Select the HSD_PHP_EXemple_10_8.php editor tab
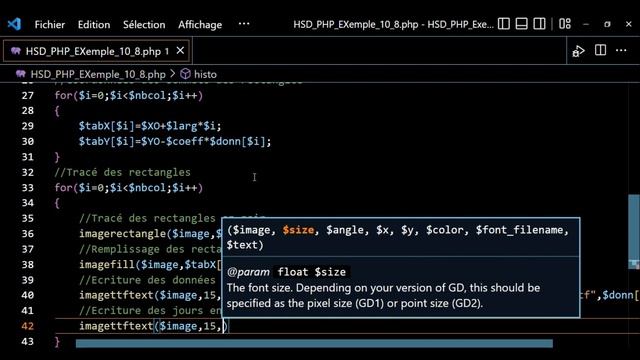Image resolution: width=640 pixels, height=360 pixels. (97, 51)
